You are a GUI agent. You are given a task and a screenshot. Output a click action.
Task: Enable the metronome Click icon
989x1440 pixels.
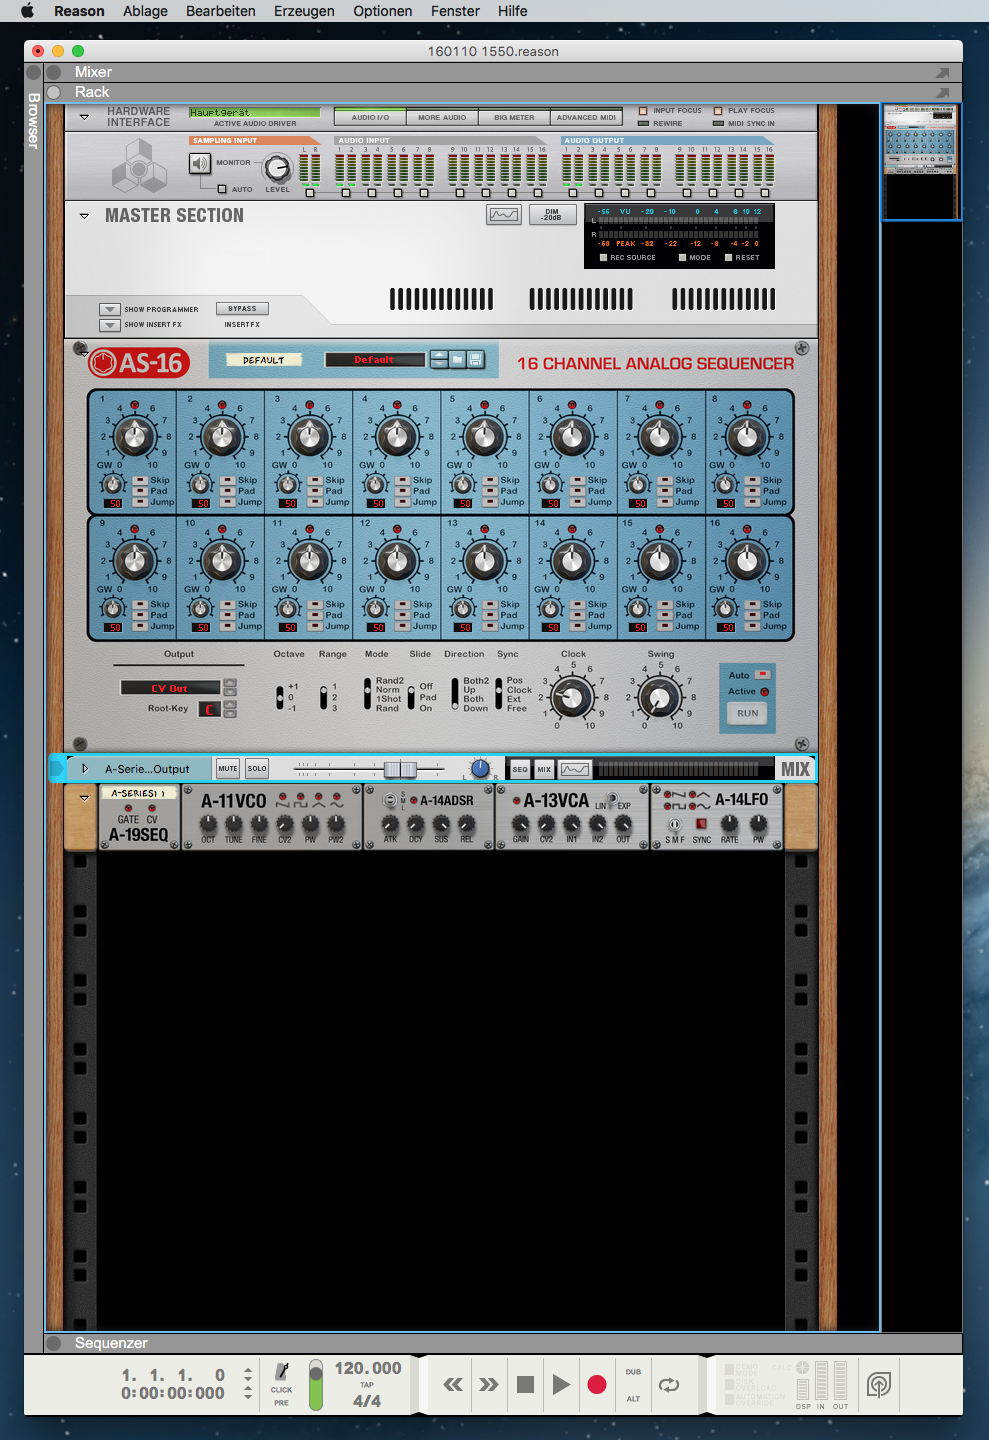(282, 1372)
